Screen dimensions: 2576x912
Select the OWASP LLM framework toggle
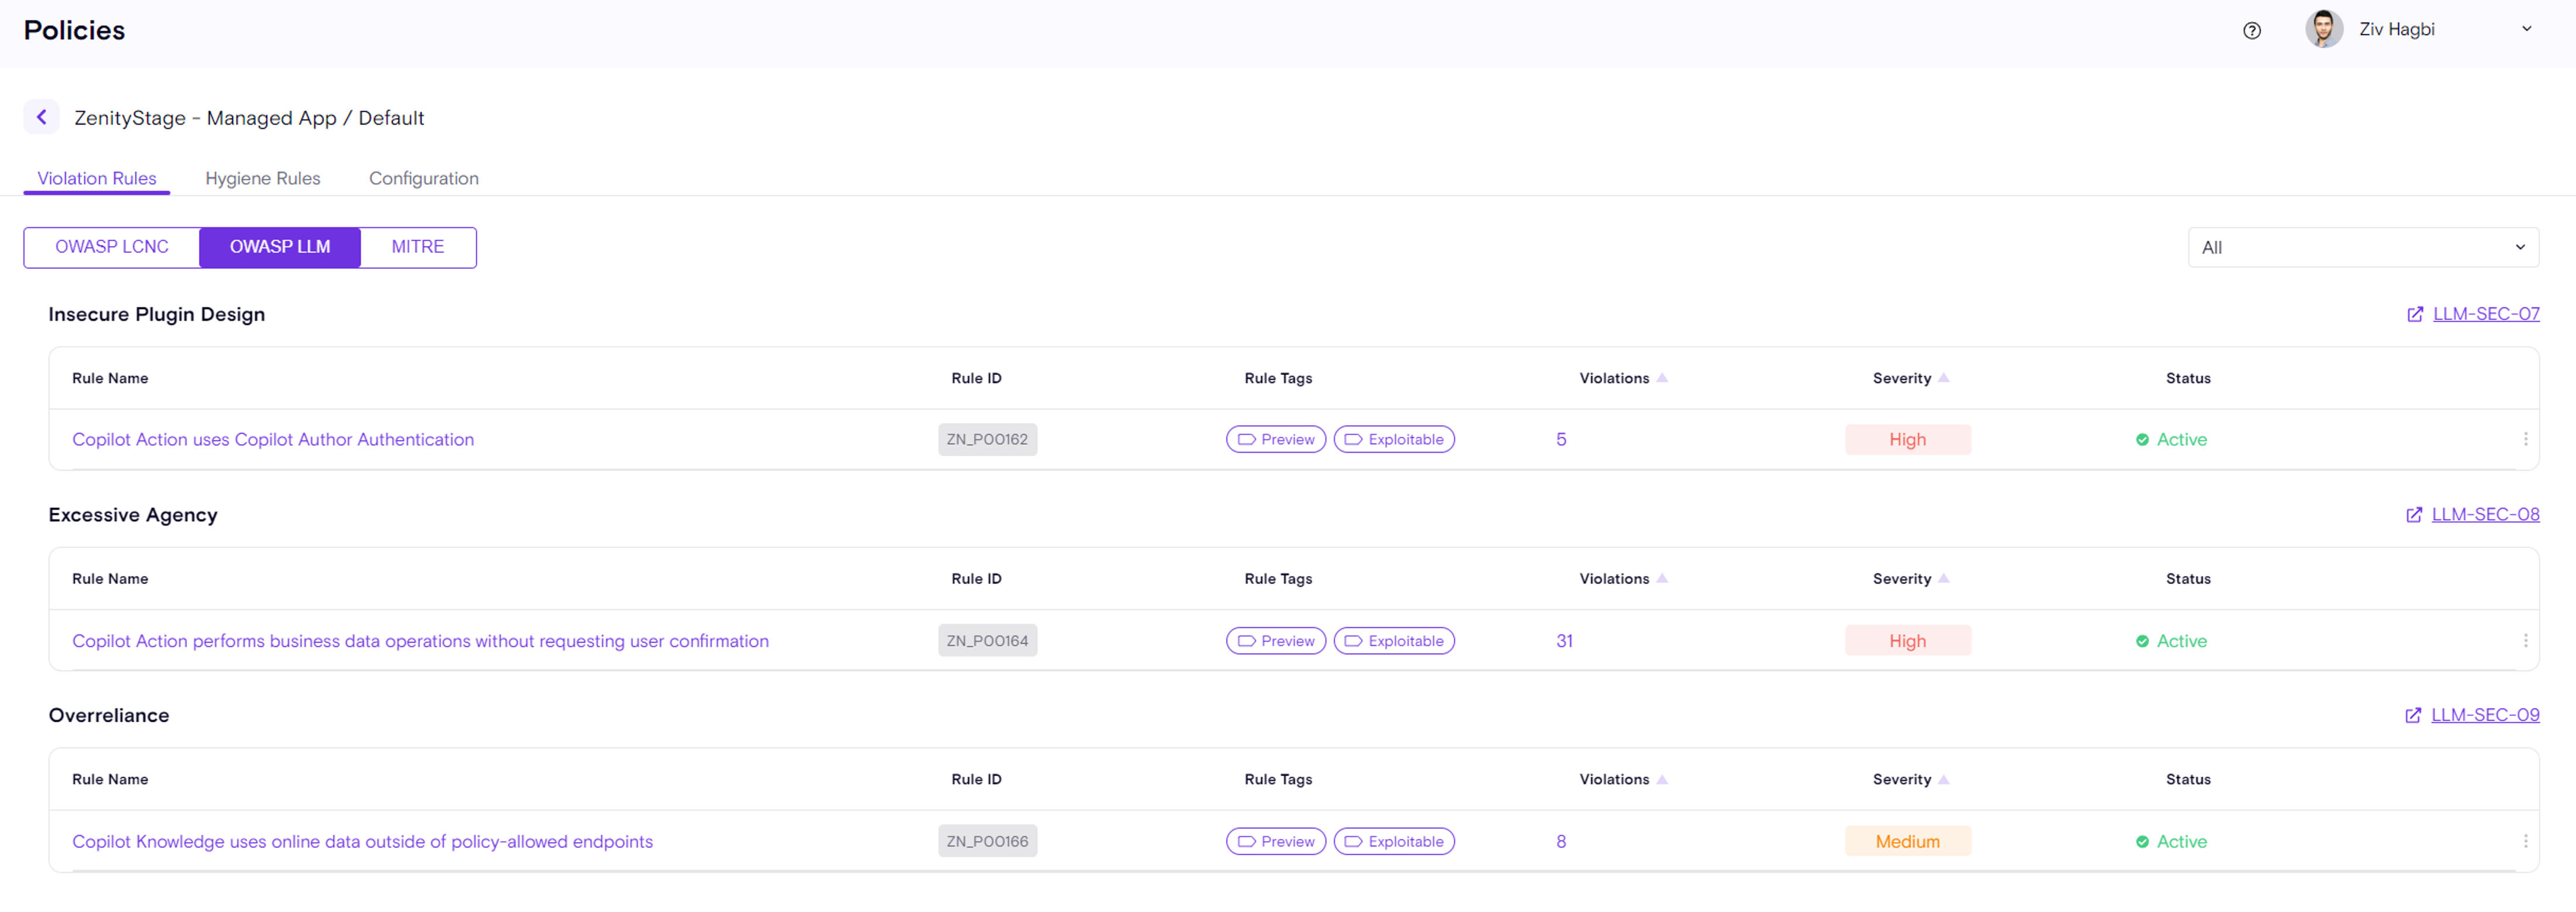tap(280, 247)
